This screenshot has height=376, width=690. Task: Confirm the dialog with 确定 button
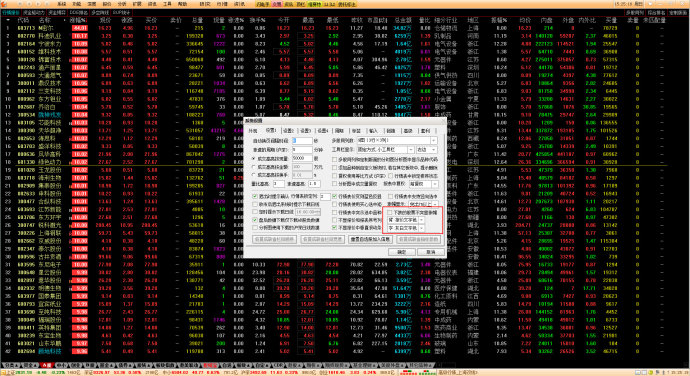(402, 252)
